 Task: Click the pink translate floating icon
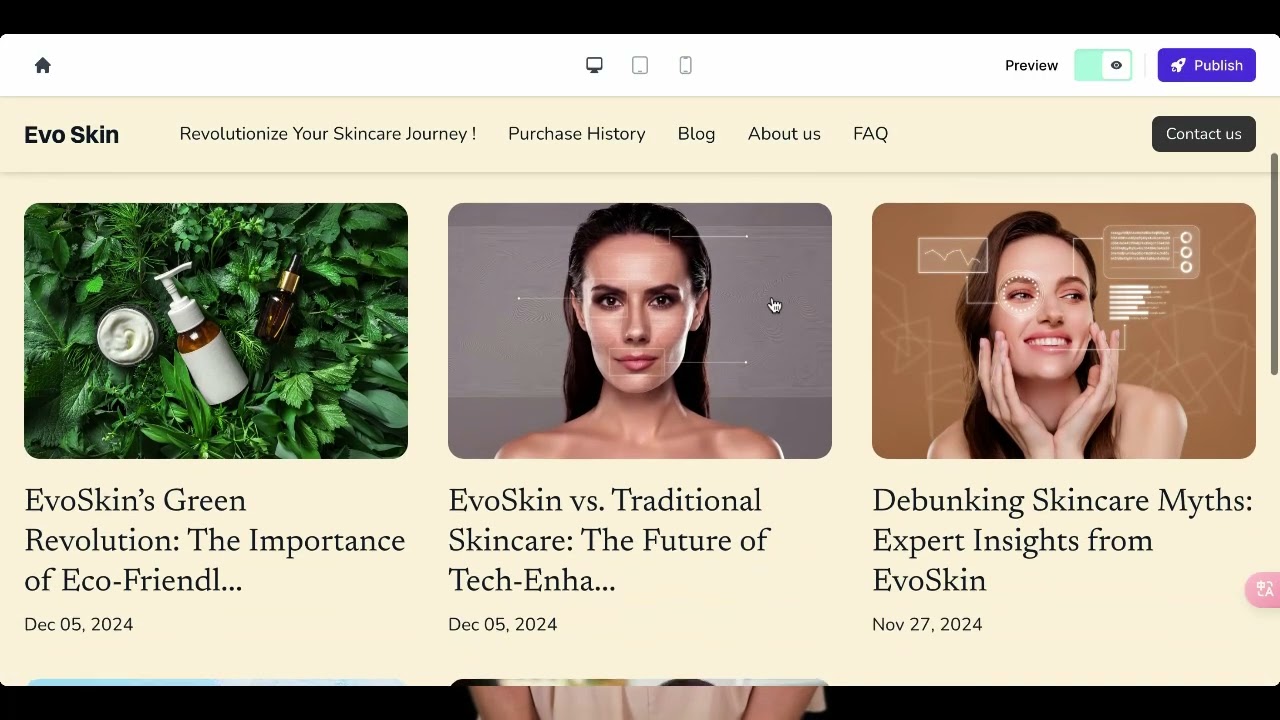click(x=1264, y=589)
